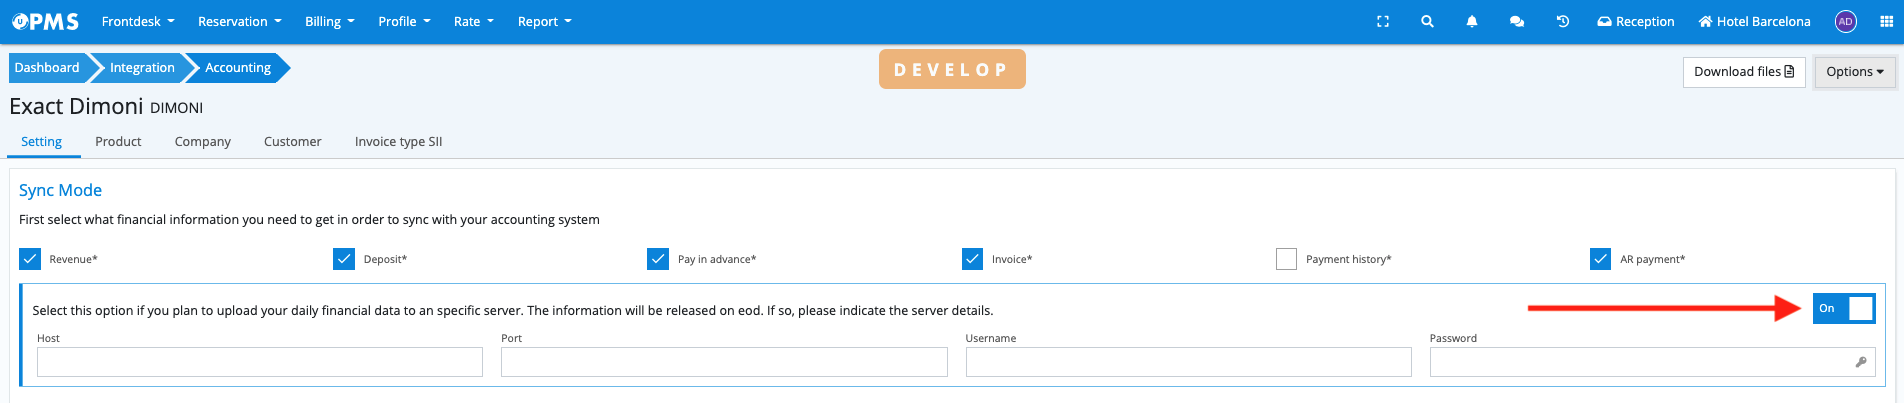
Task: Expand the Billing menu
Action: tap(329, 21)
